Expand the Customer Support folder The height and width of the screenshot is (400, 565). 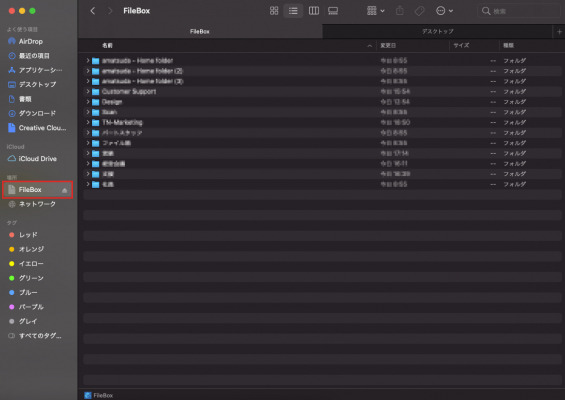tap(88, 92)
